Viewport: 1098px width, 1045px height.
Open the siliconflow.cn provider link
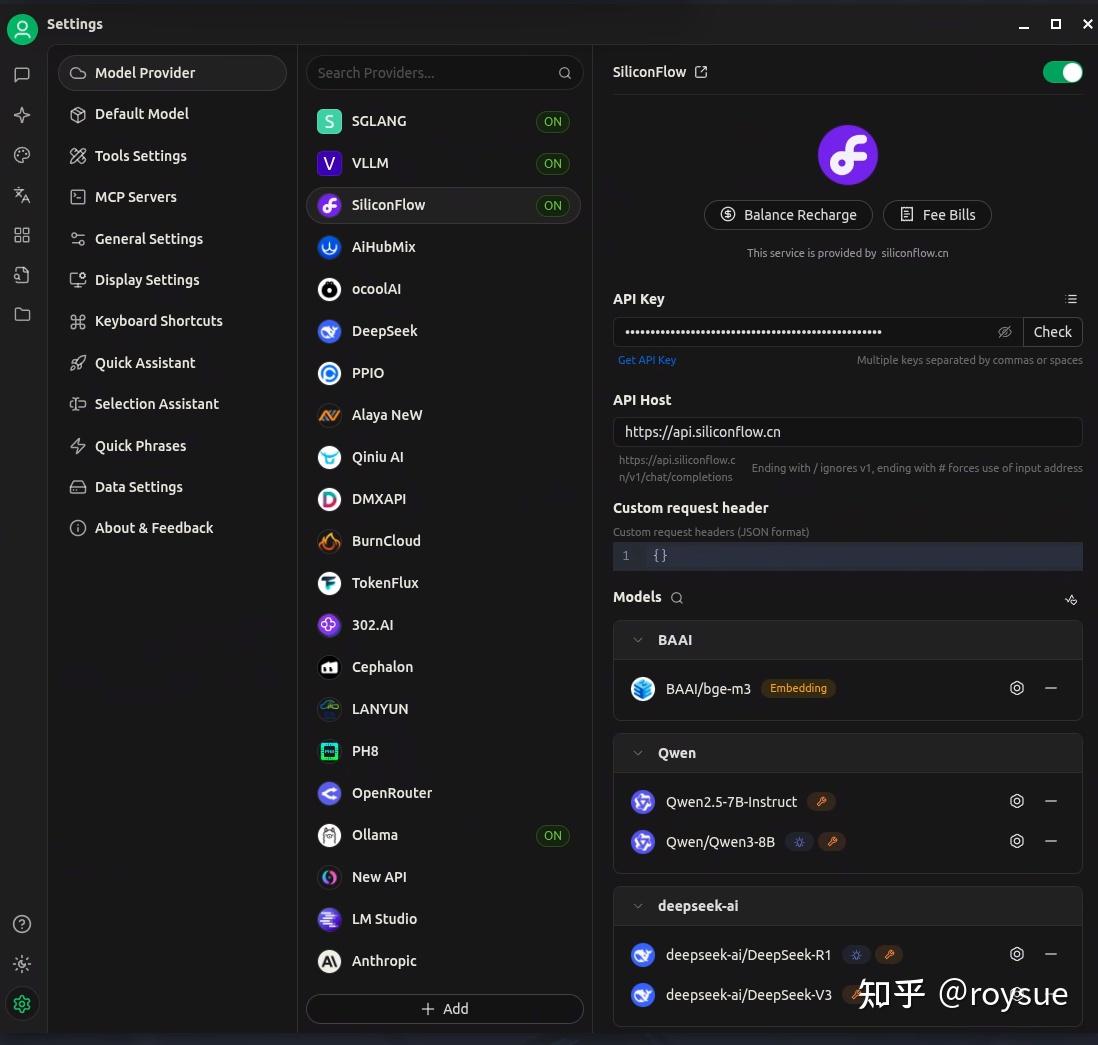tap(915, 253)
